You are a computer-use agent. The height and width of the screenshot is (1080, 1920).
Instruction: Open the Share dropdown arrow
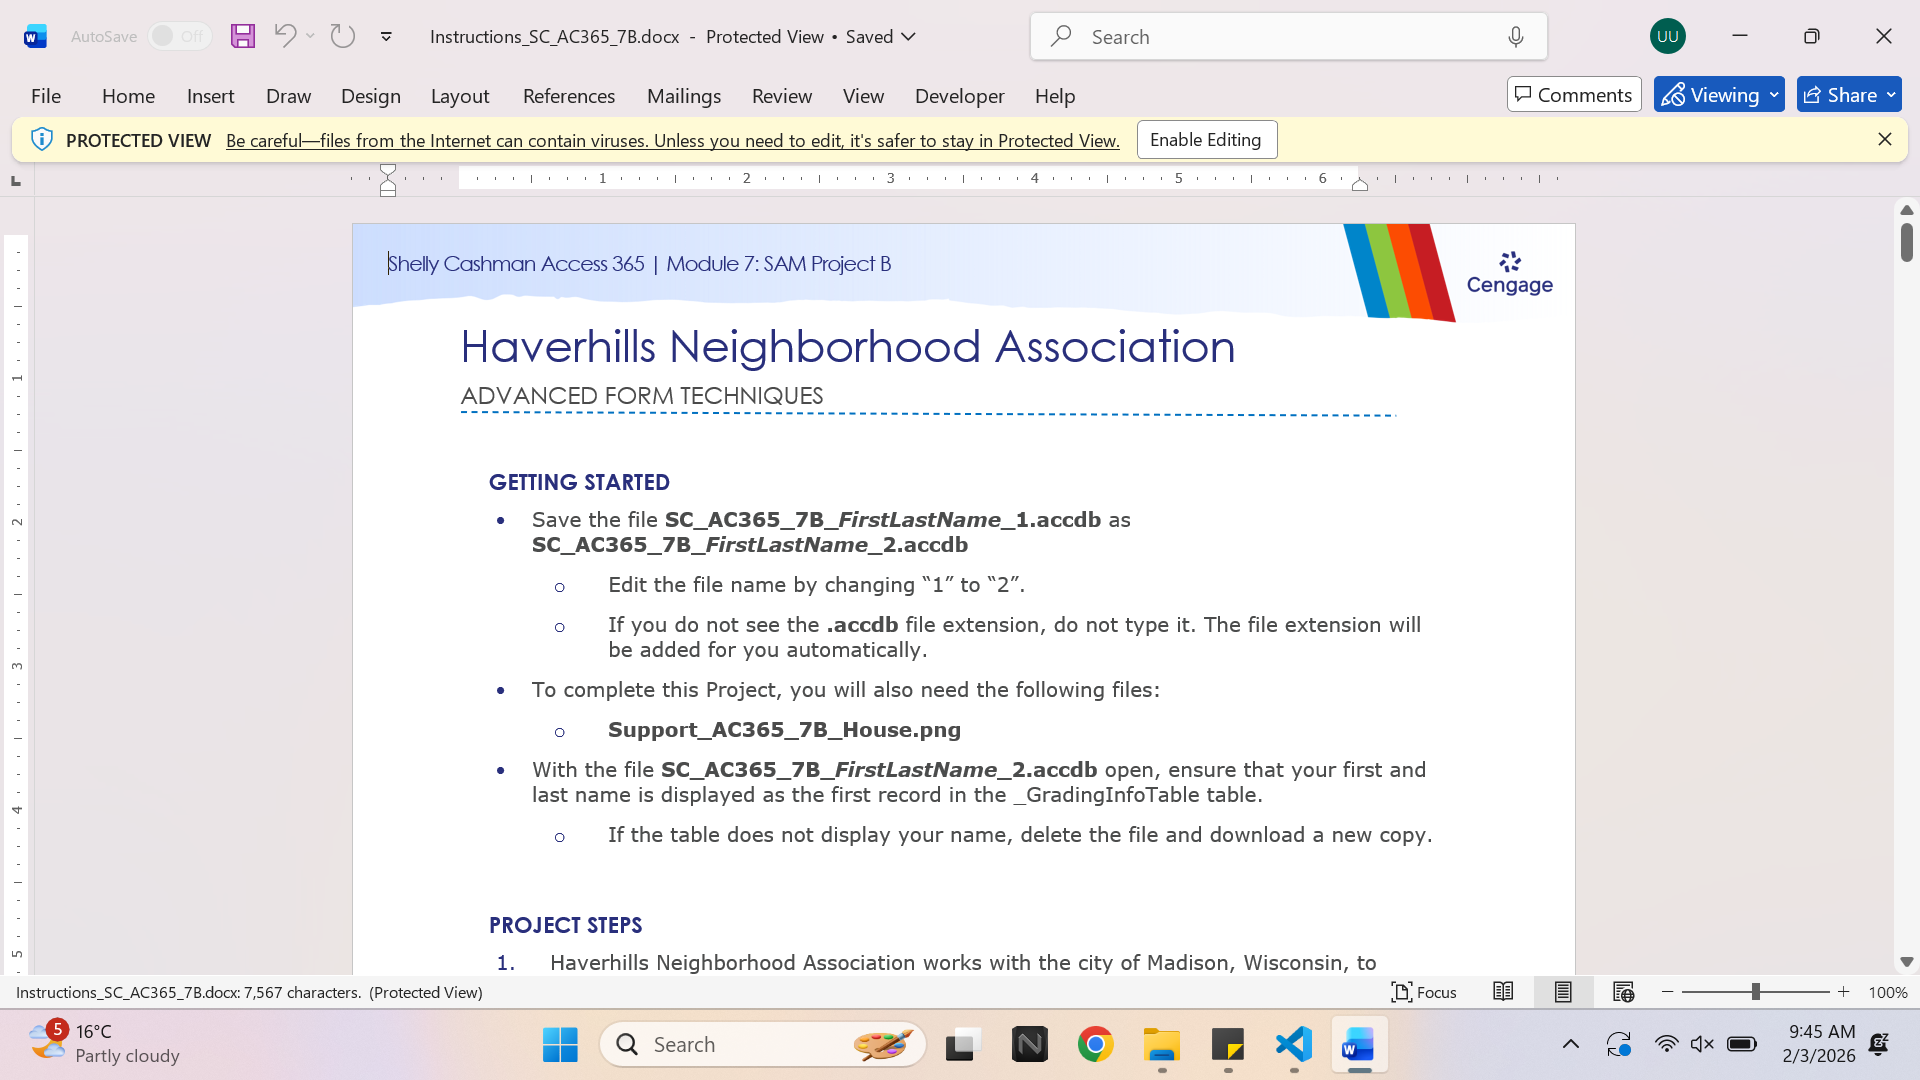coord(1891,95)
